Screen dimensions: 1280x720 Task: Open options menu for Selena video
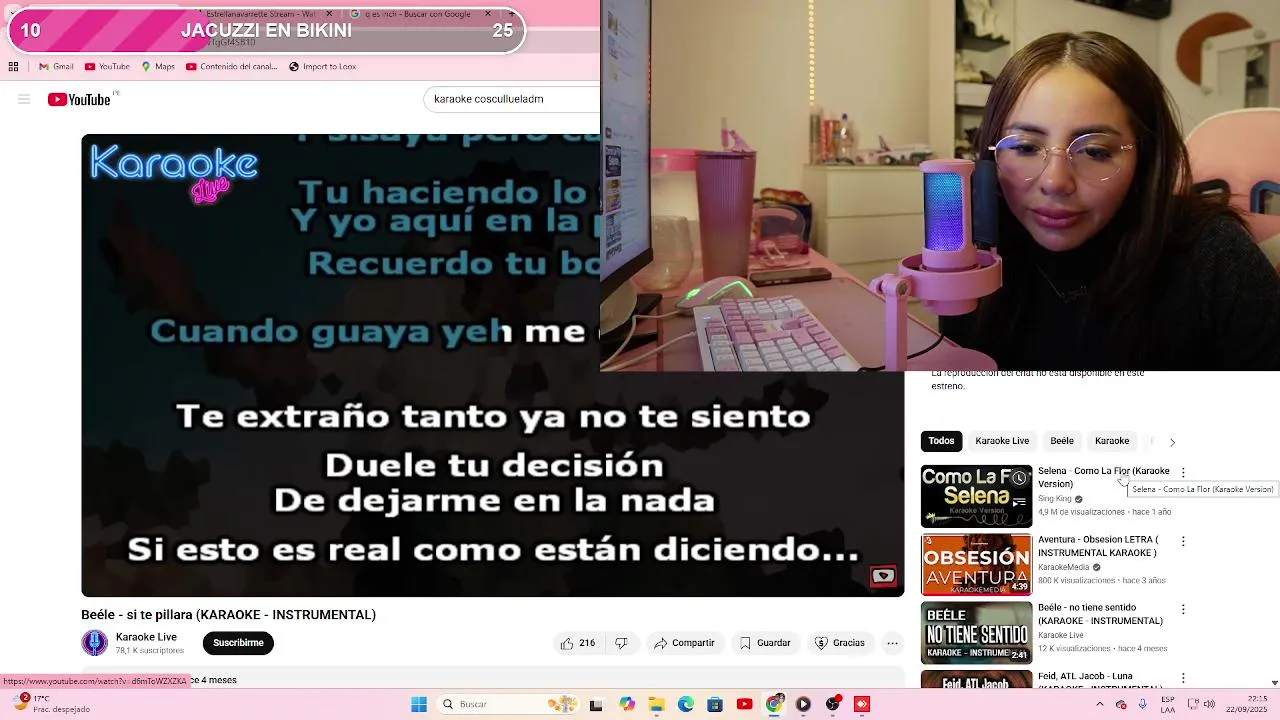(1183, 473)
